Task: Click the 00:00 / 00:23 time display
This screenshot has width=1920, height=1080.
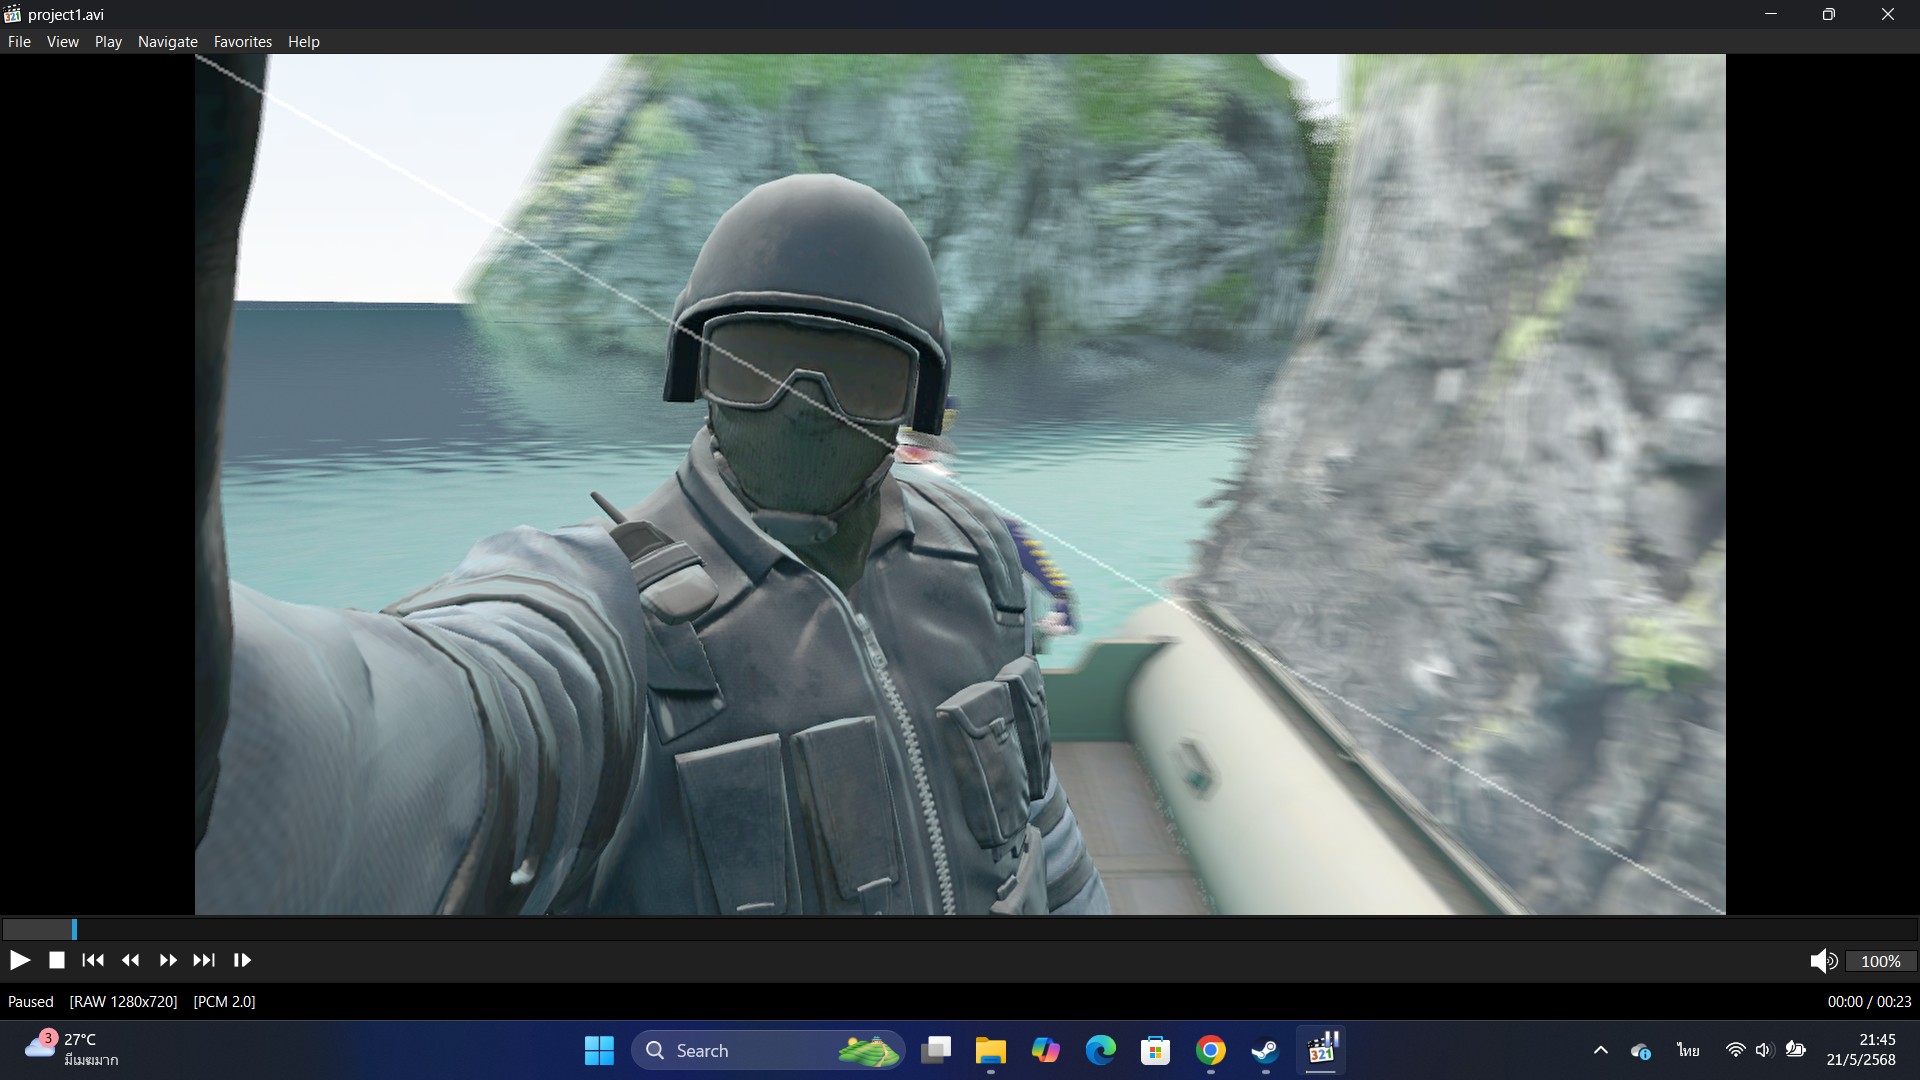Action: [x=1868, y=1001]
